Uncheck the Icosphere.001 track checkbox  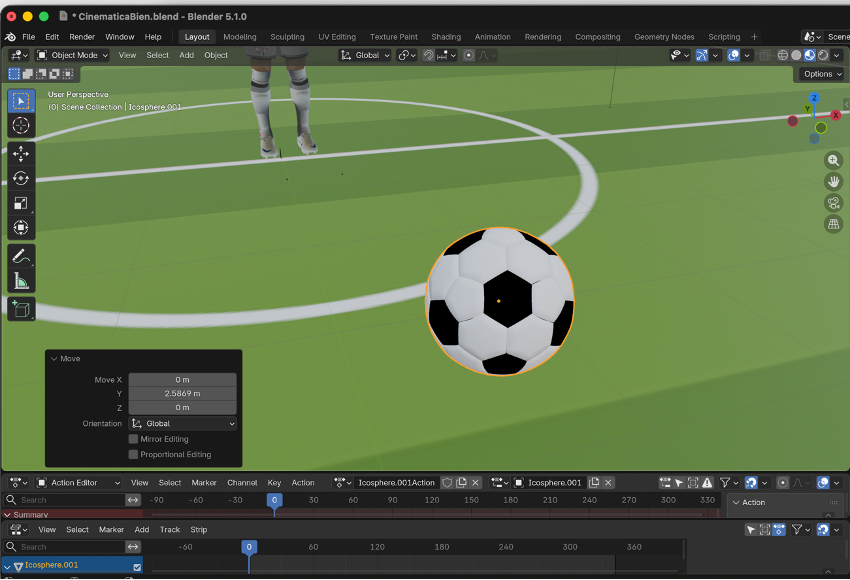pyautogui.click(x=137, y=567)
